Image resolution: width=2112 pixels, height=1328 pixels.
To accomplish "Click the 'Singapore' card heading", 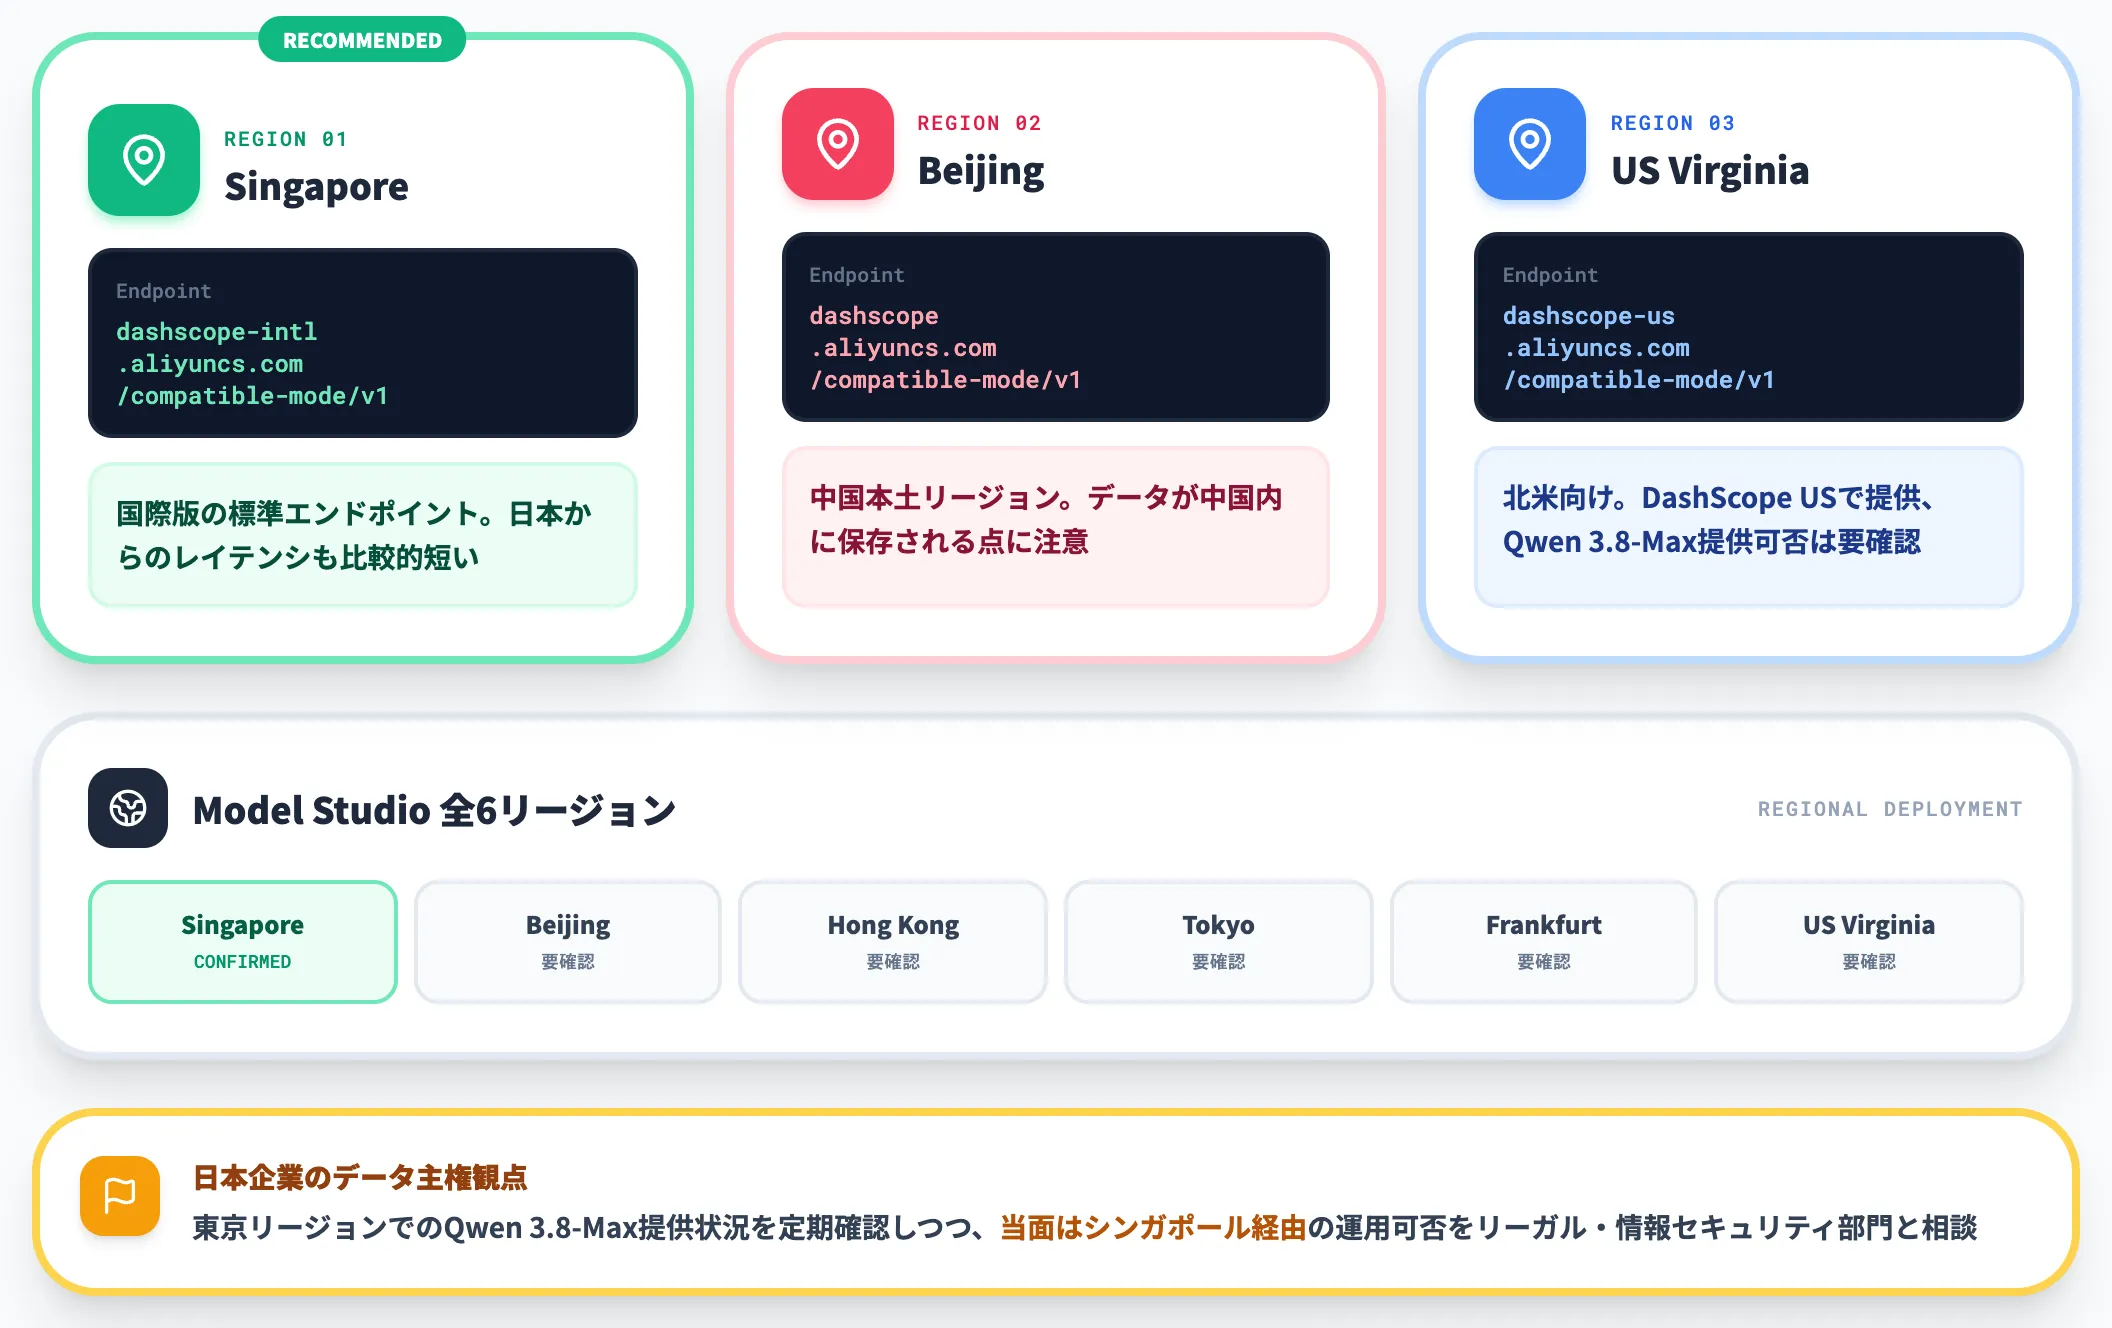I will (316, 187).
